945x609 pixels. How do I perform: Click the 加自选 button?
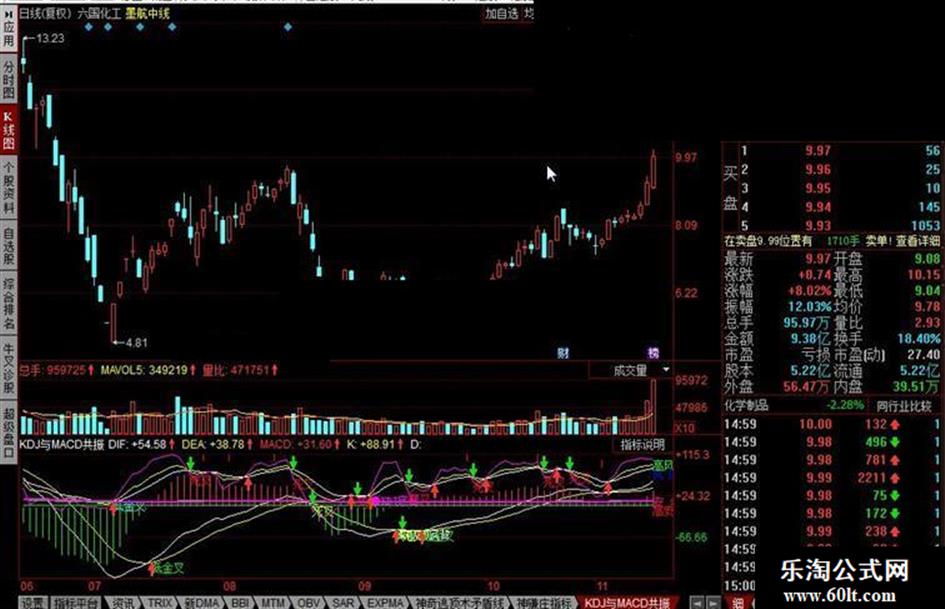(503, 13)
